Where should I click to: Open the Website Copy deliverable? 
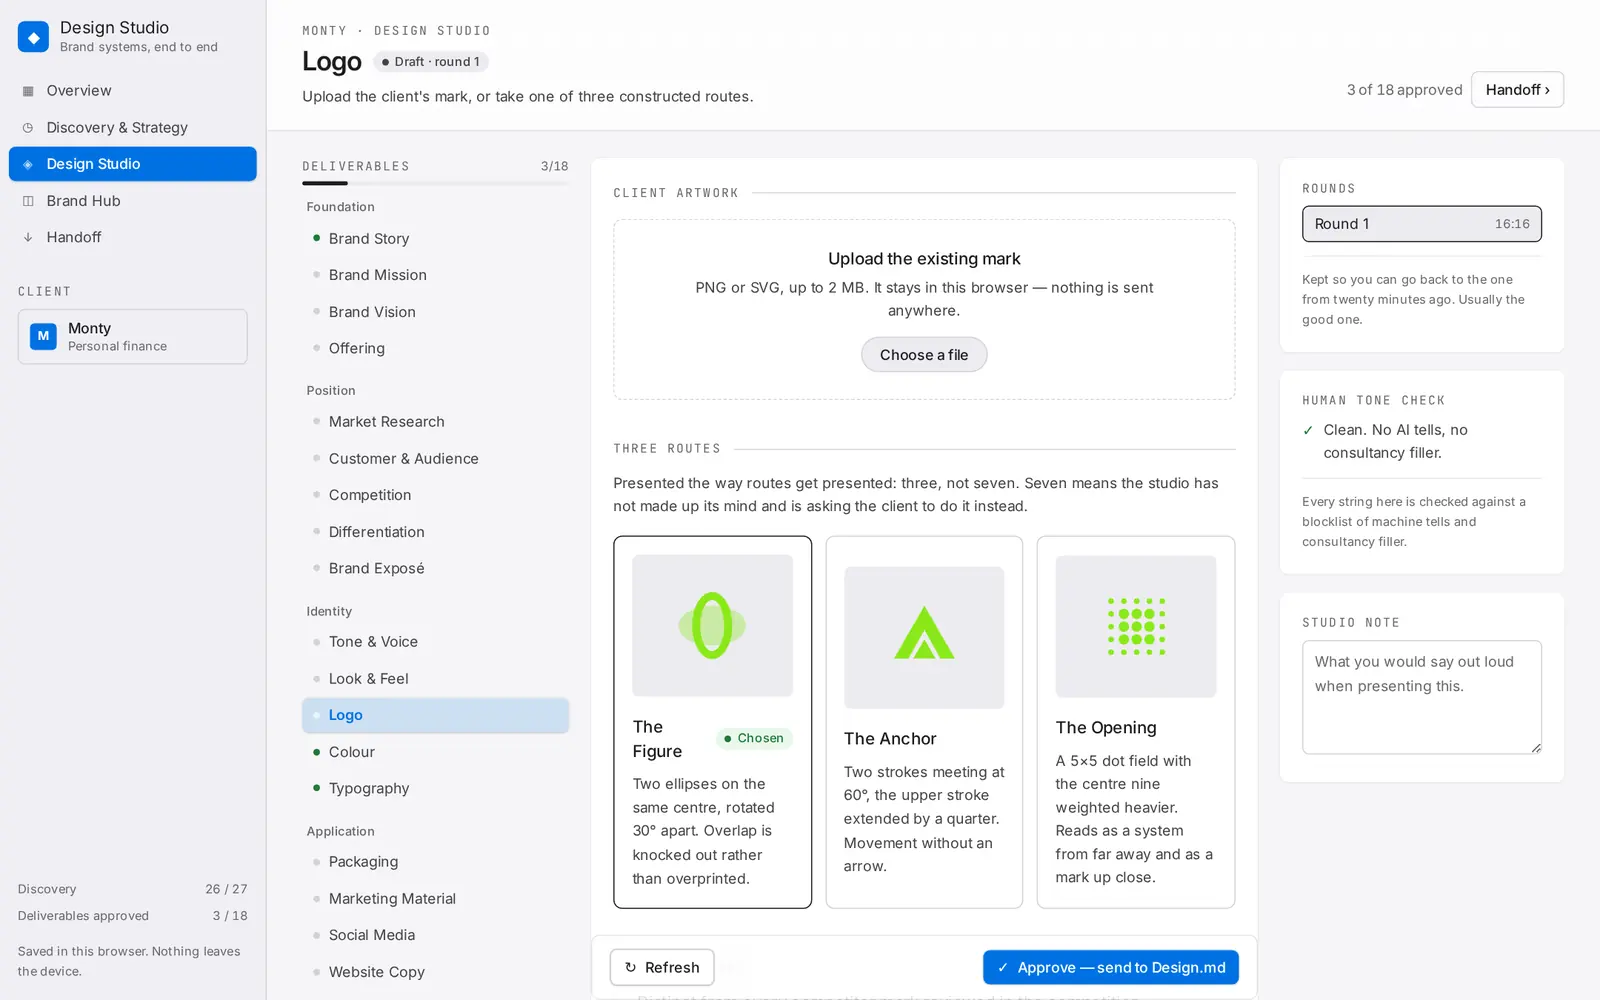(x=436, y=972)
